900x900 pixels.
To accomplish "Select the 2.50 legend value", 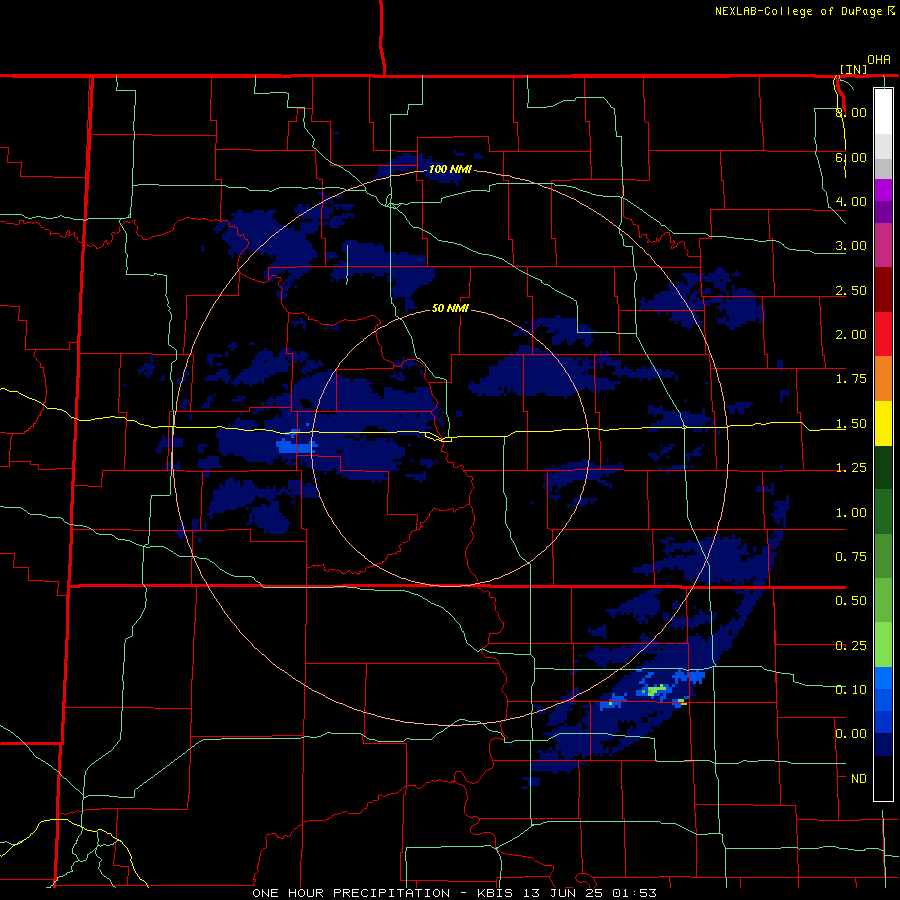I will tap(851, 290).
